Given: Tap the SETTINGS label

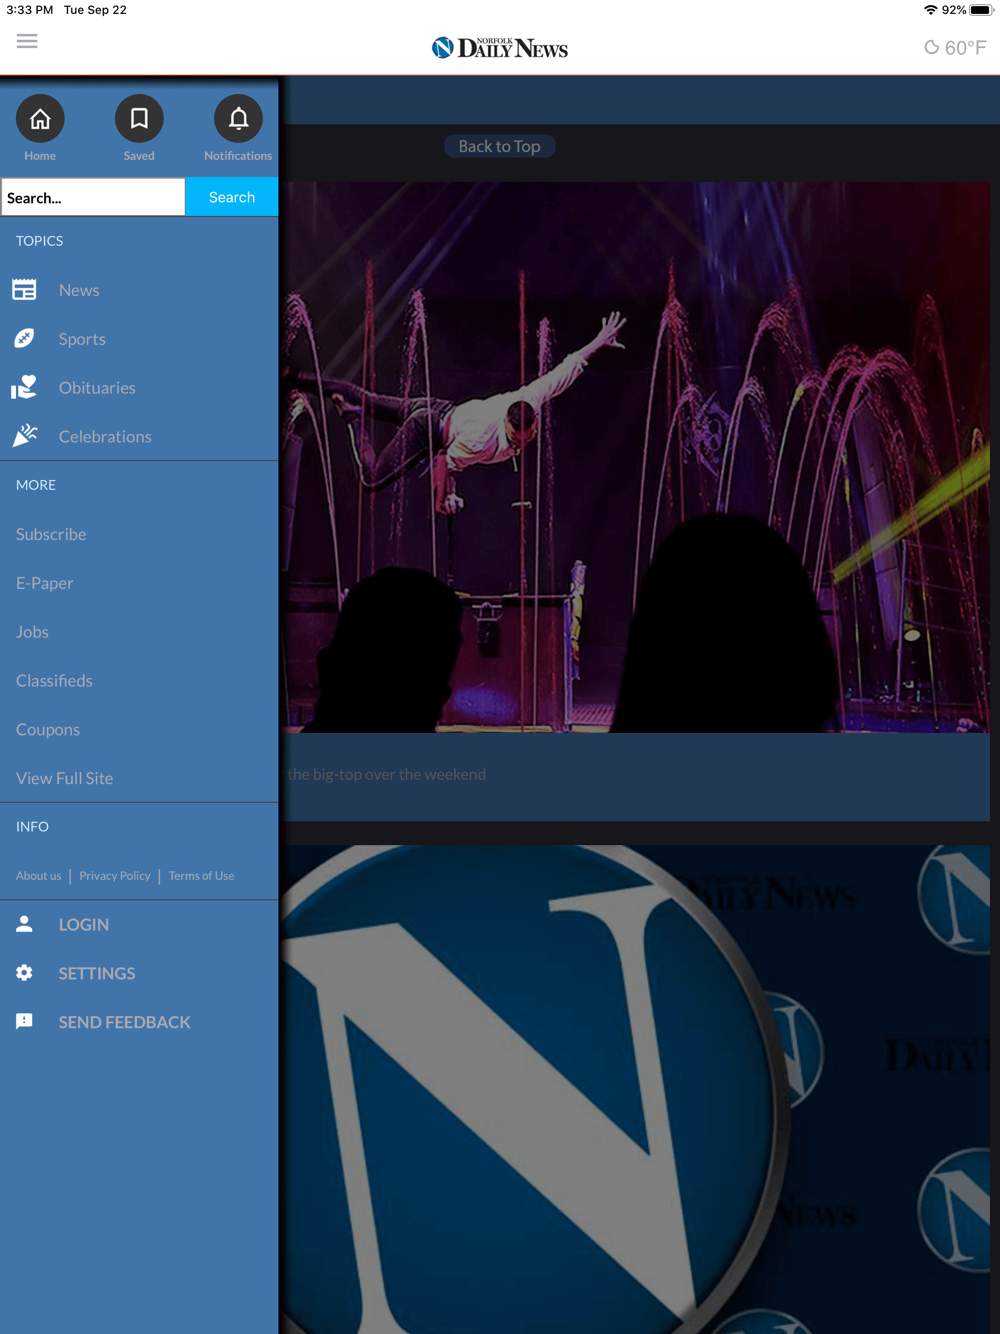Looking at the screenshot, I should tap(97, 973).
